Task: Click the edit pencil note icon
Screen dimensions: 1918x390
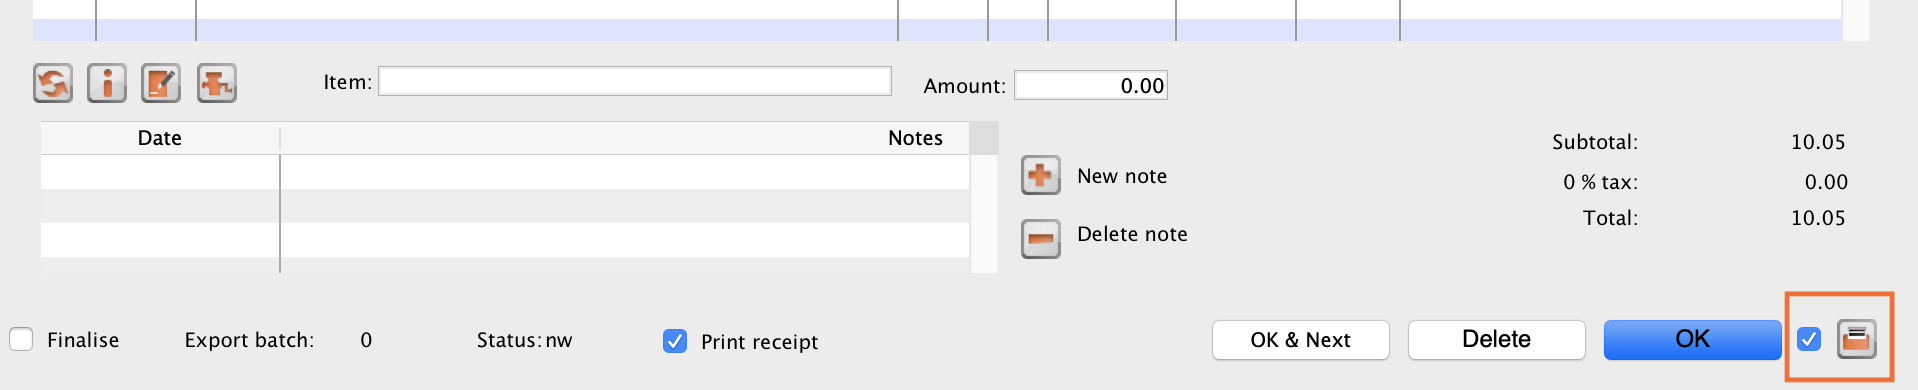Action: (161, 83)
